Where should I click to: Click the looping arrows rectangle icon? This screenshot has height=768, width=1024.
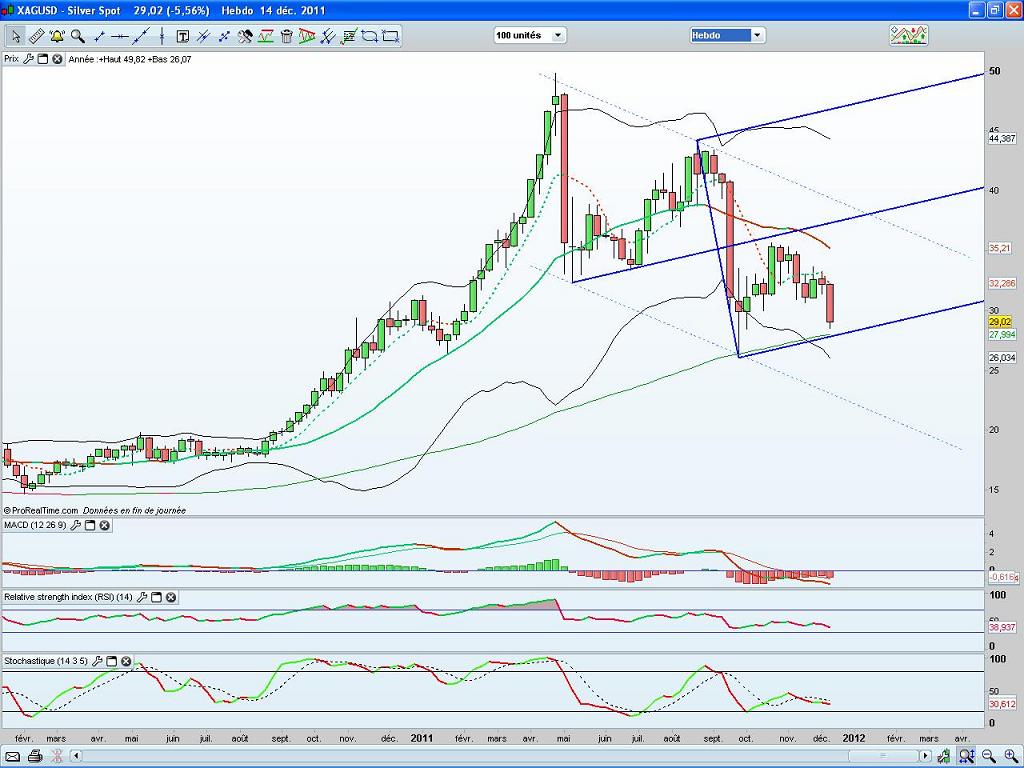pyautogui.click(x=370, y=36)
